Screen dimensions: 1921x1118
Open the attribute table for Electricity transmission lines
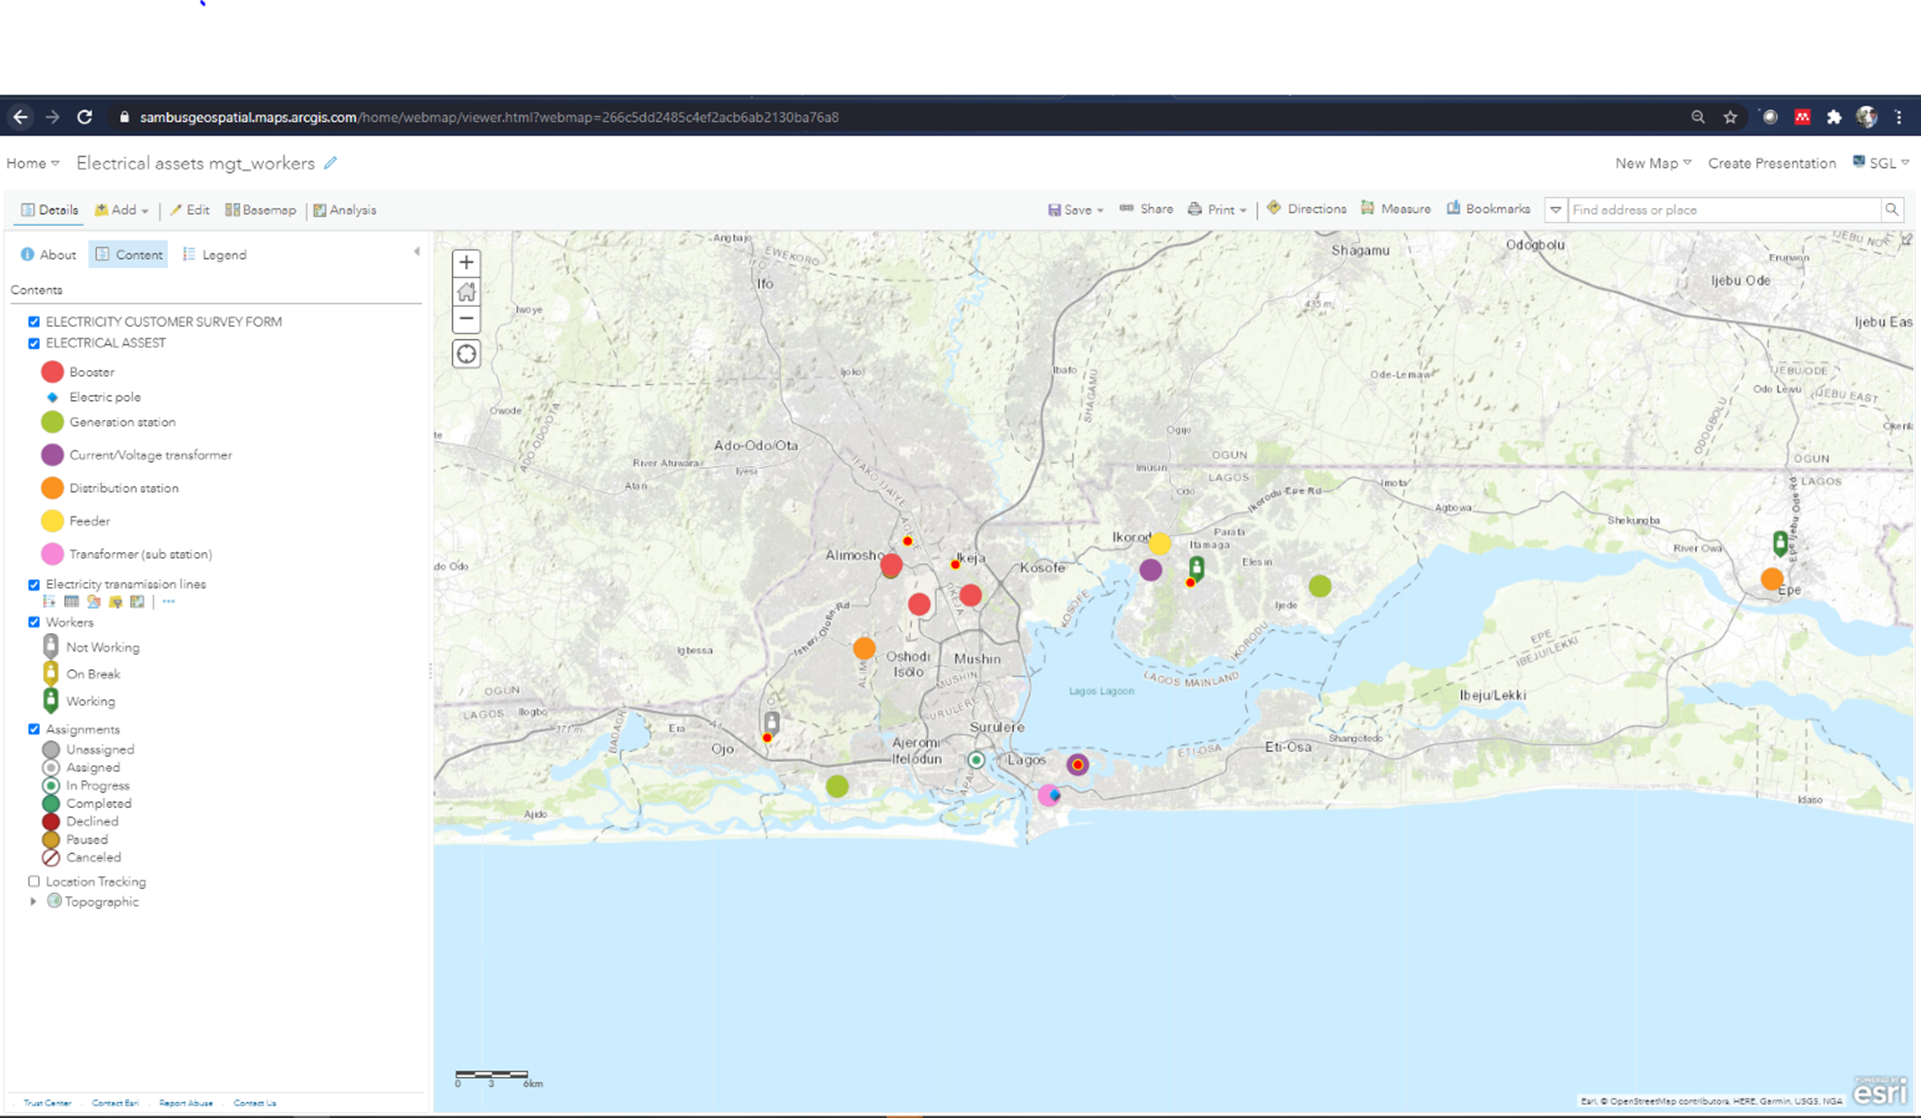pyautogui.click(x=71, y=601)
